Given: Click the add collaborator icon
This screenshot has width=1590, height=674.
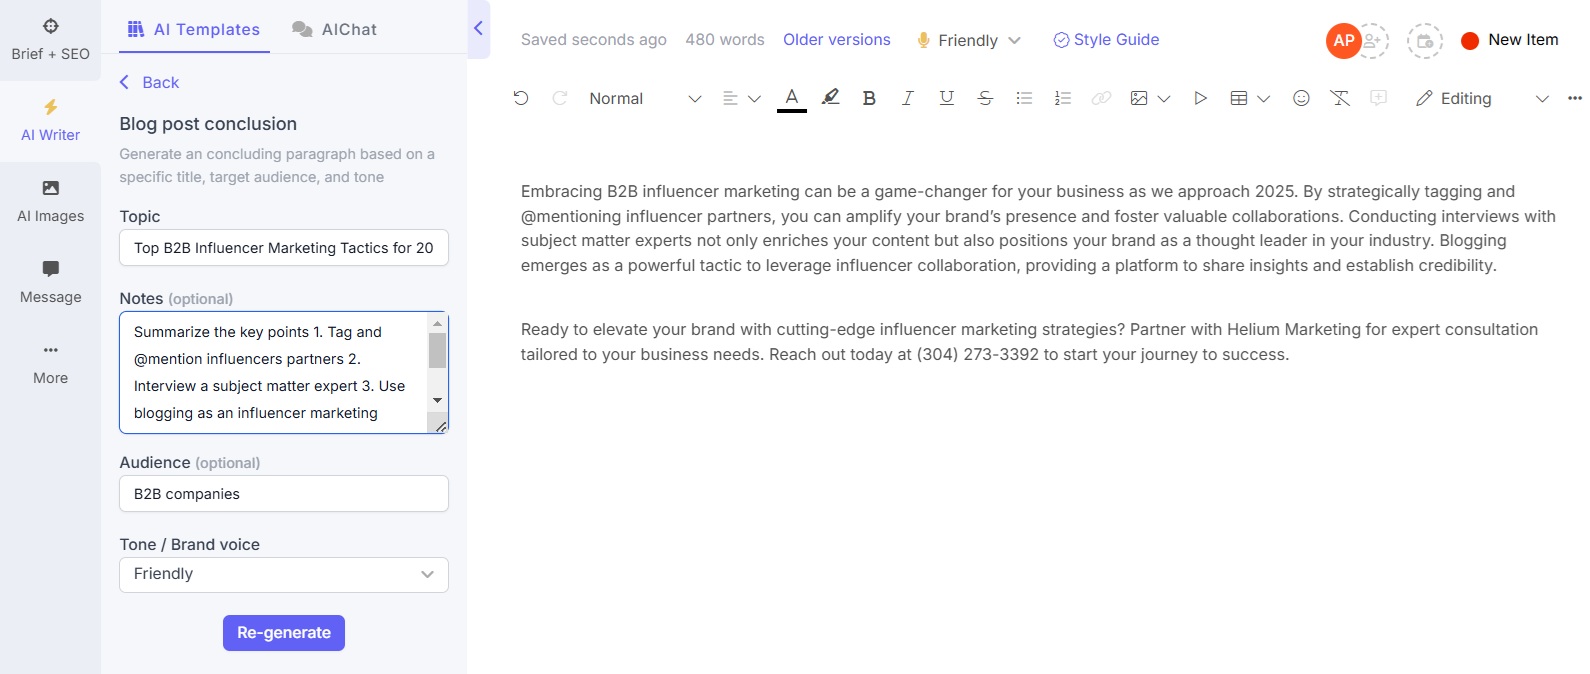Looking at the screenshot, I should point(1373,41).
